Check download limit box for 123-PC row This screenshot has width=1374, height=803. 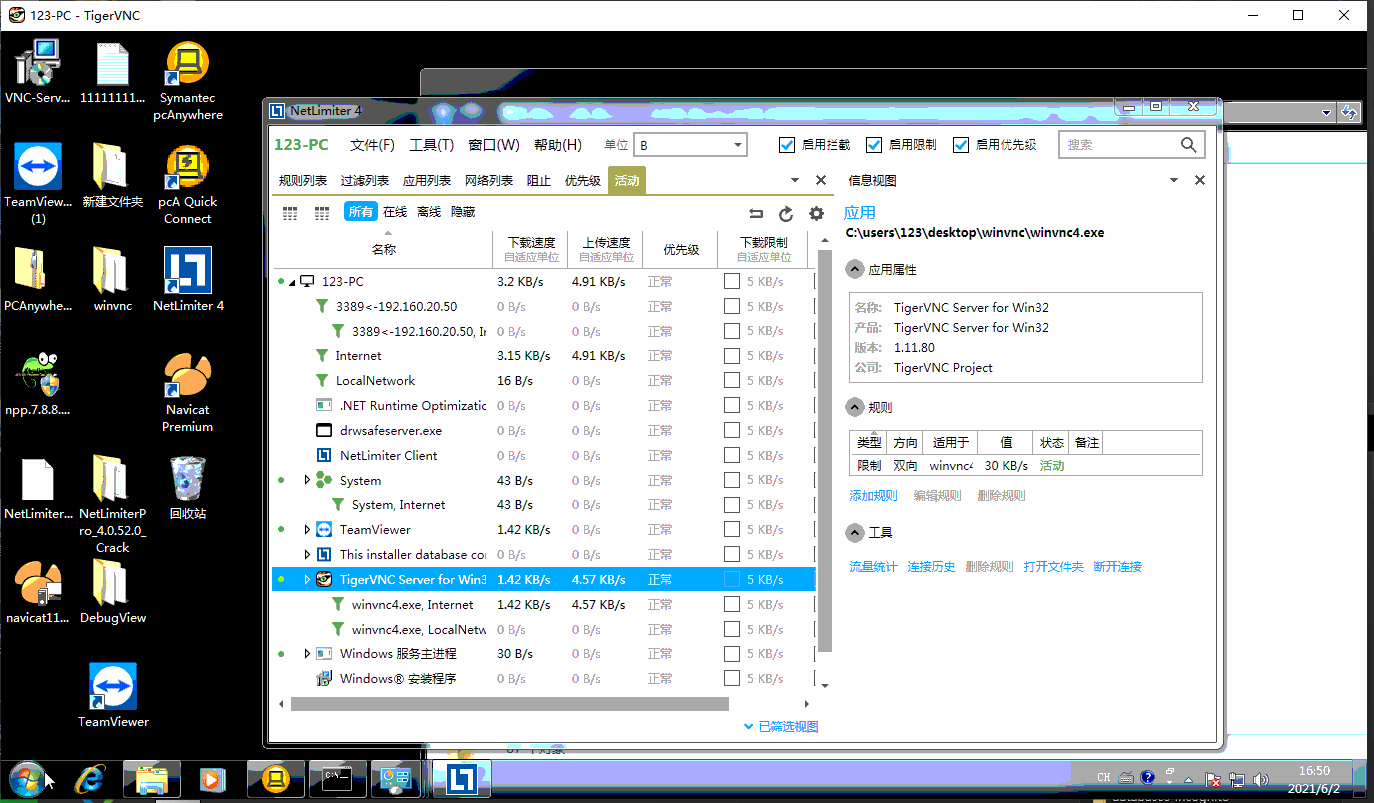(732, 281)
